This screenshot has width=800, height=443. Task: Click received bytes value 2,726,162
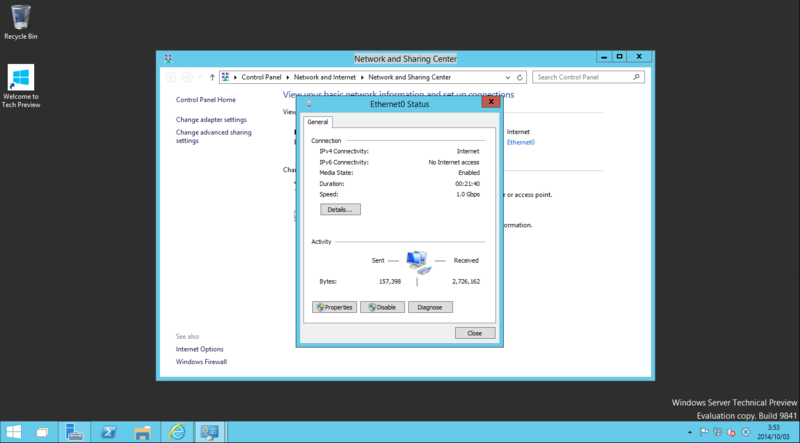pyautogui.click(x=466, y=281)
